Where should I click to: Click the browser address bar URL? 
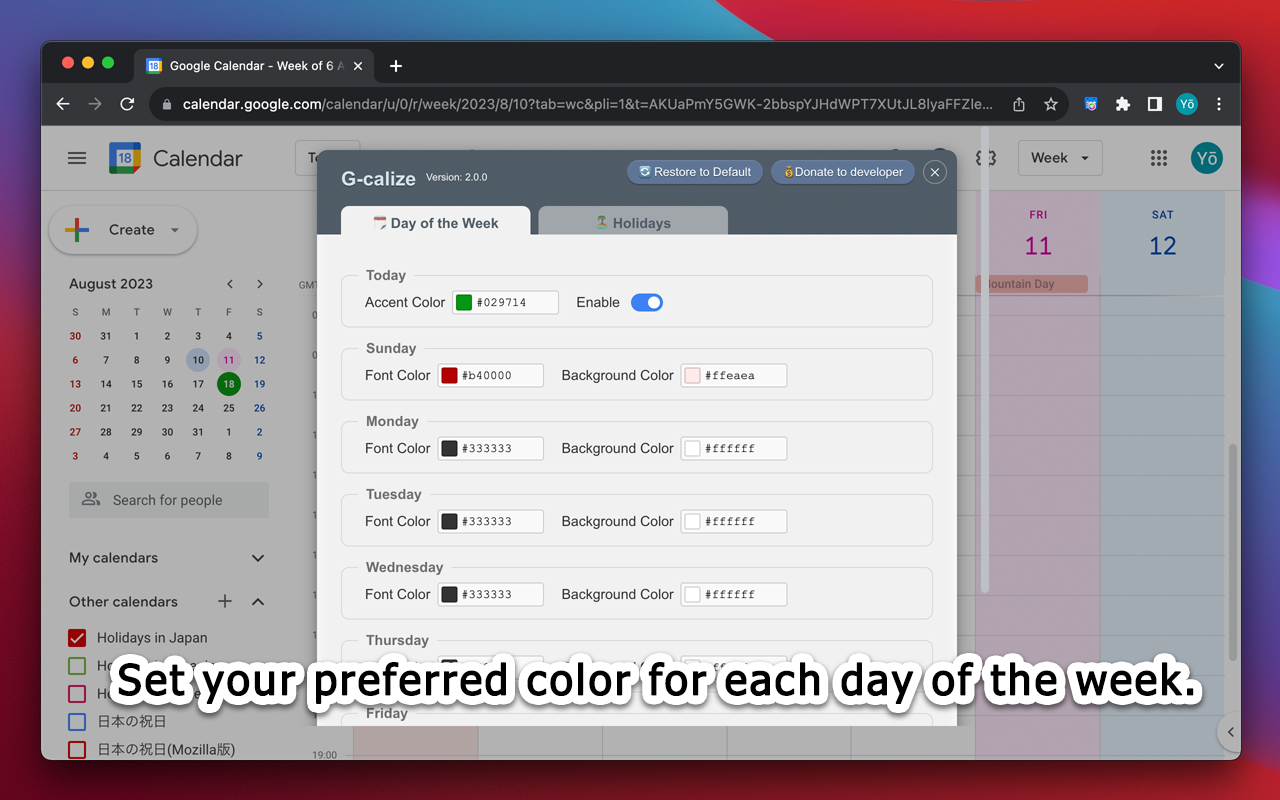tap(588, 104)
